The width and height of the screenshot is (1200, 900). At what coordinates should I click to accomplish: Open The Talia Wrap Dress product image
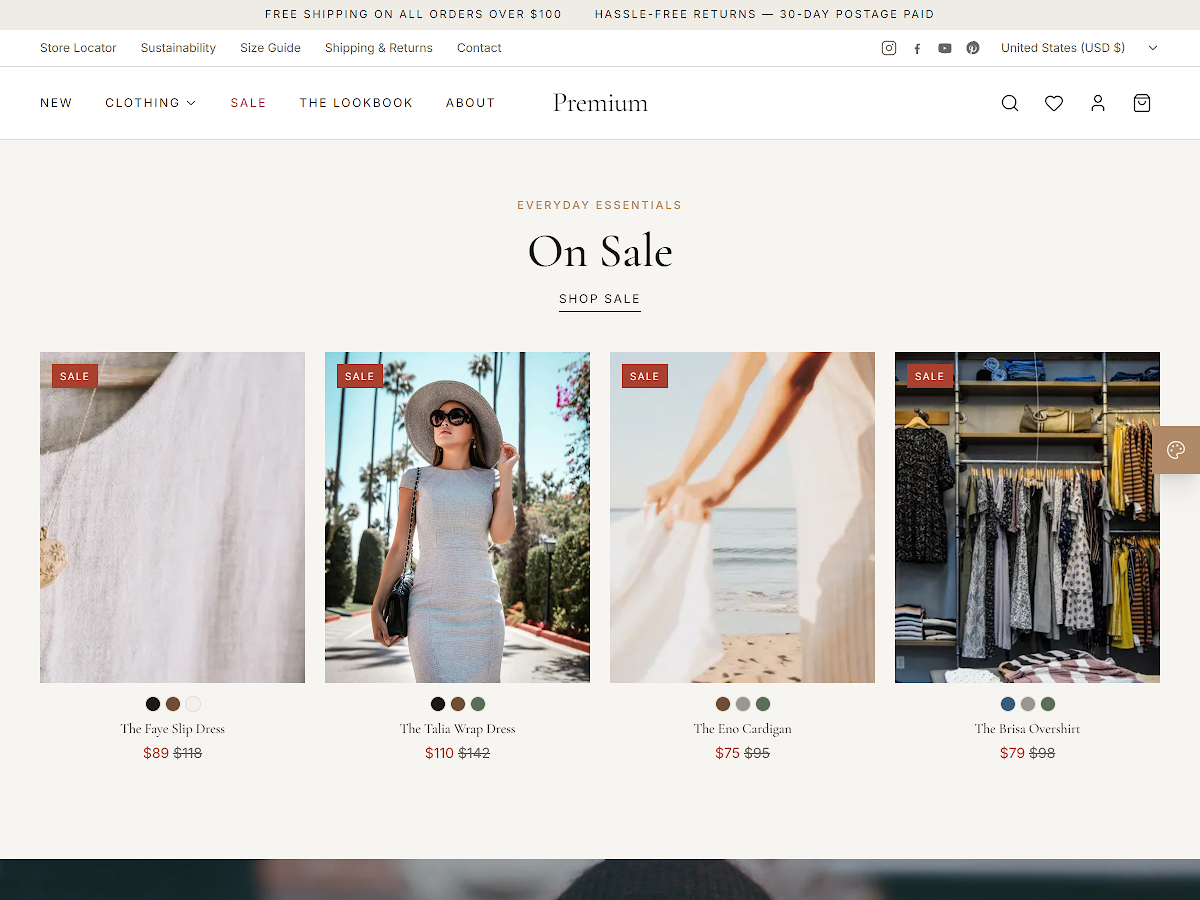457,517
